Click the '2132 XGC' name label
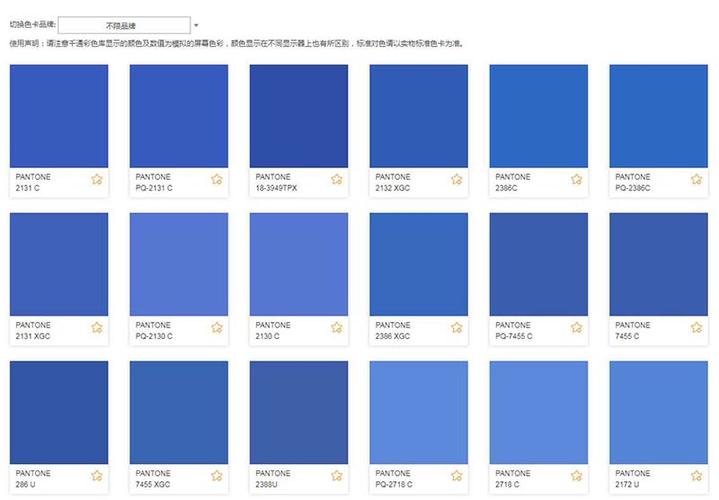 point(393,188)
